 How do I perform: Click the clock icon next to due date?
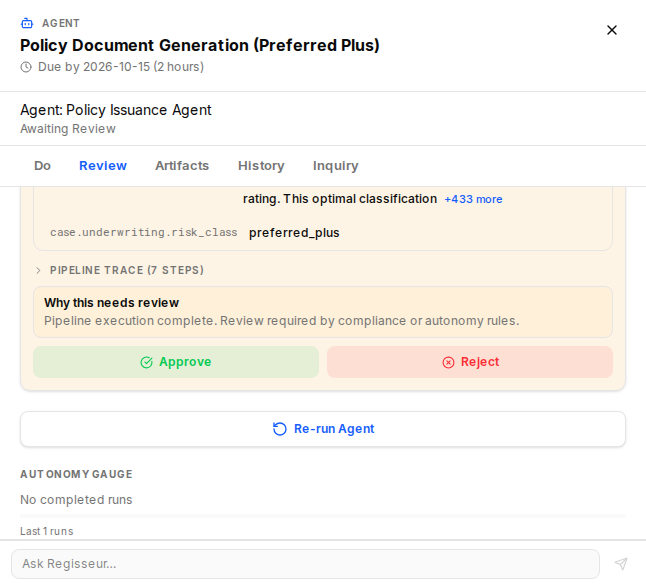coord(26,67)
